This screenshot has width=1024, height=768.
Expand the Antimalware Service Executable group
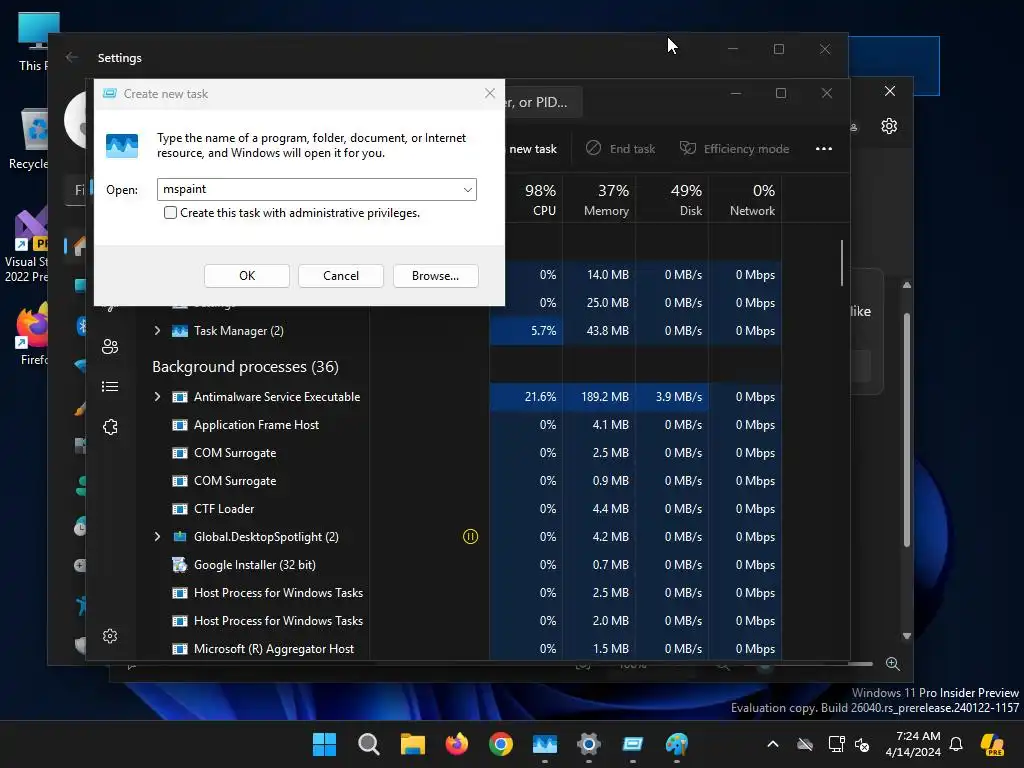(157, 396)
